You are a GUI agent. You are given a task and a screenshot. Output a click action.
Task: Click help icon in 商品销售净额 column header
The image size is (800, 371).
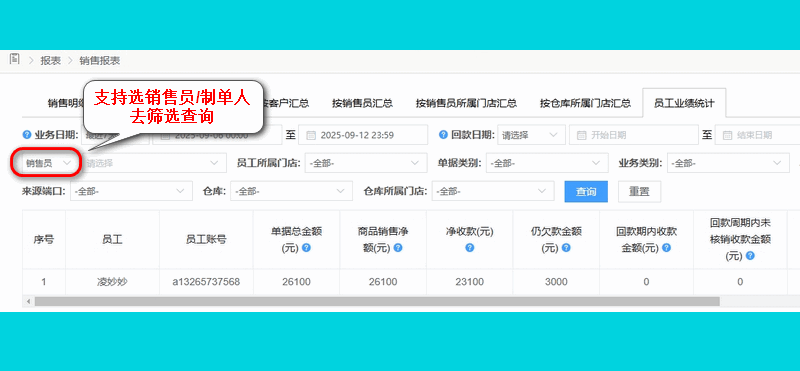[x=398, y=248]
